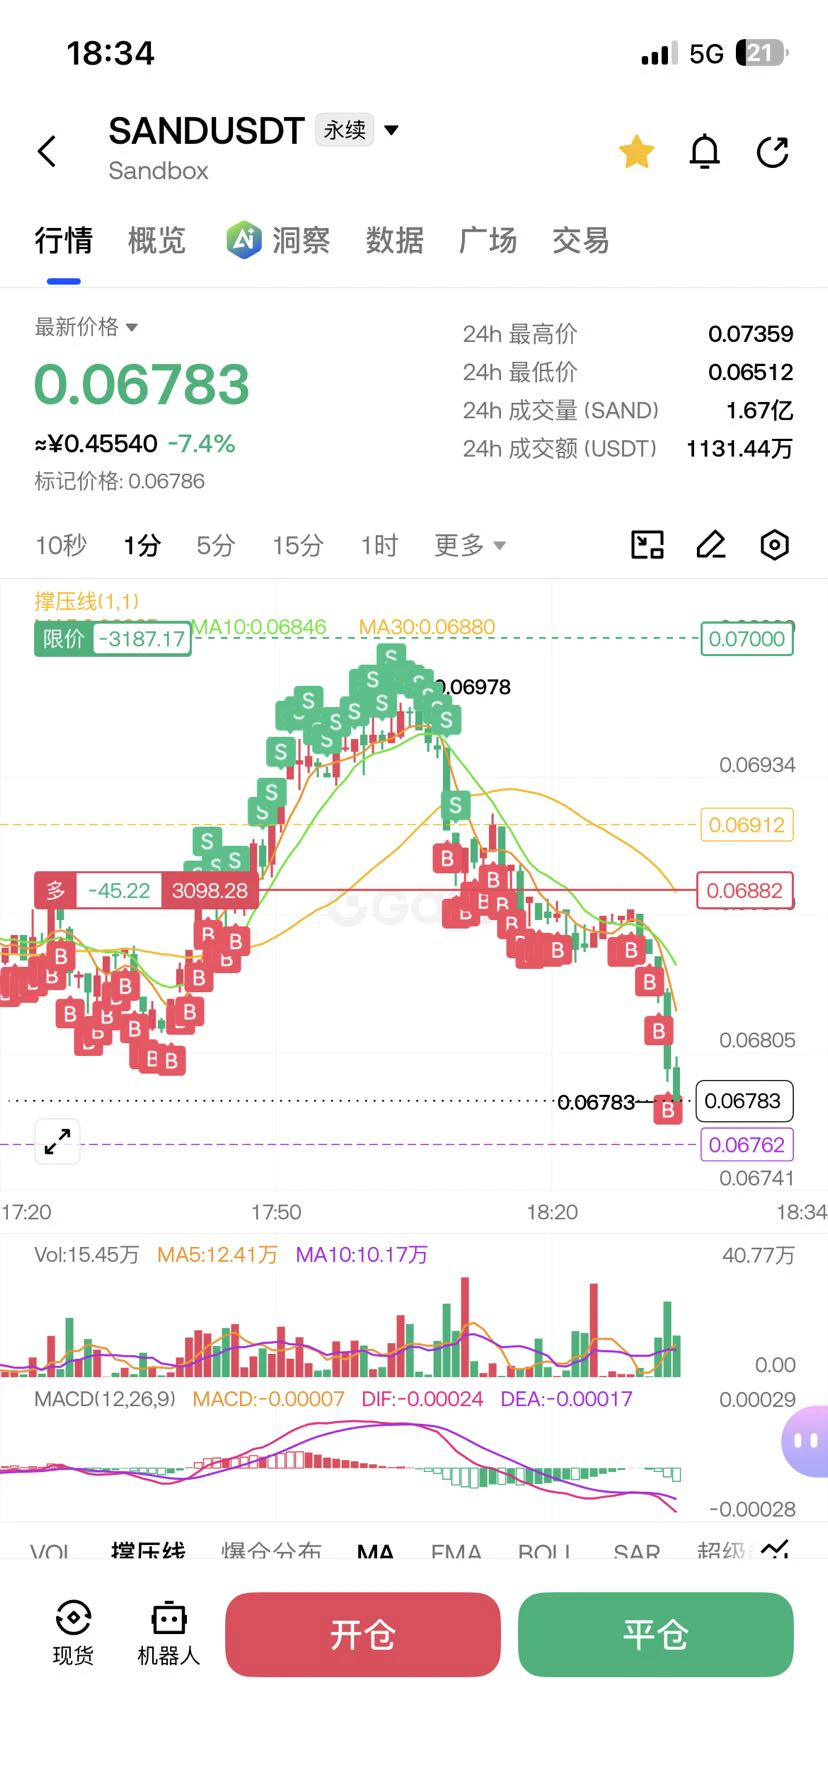The image size is (828, 1792).
Task: Select the 1分 timeframe
Action: (x=142, y=545)
